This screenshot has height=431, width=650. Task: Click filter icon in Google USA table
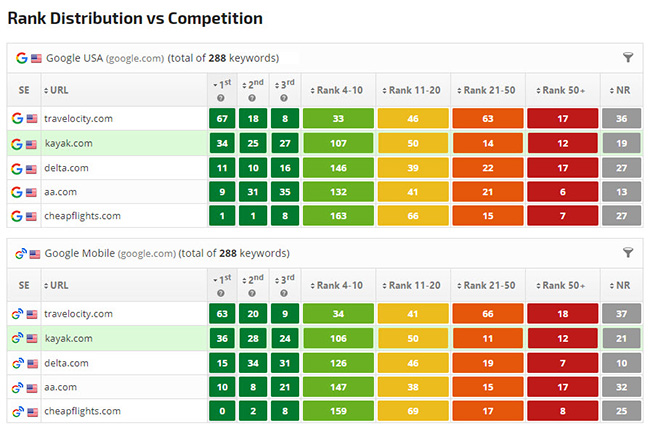coord(627,58)
